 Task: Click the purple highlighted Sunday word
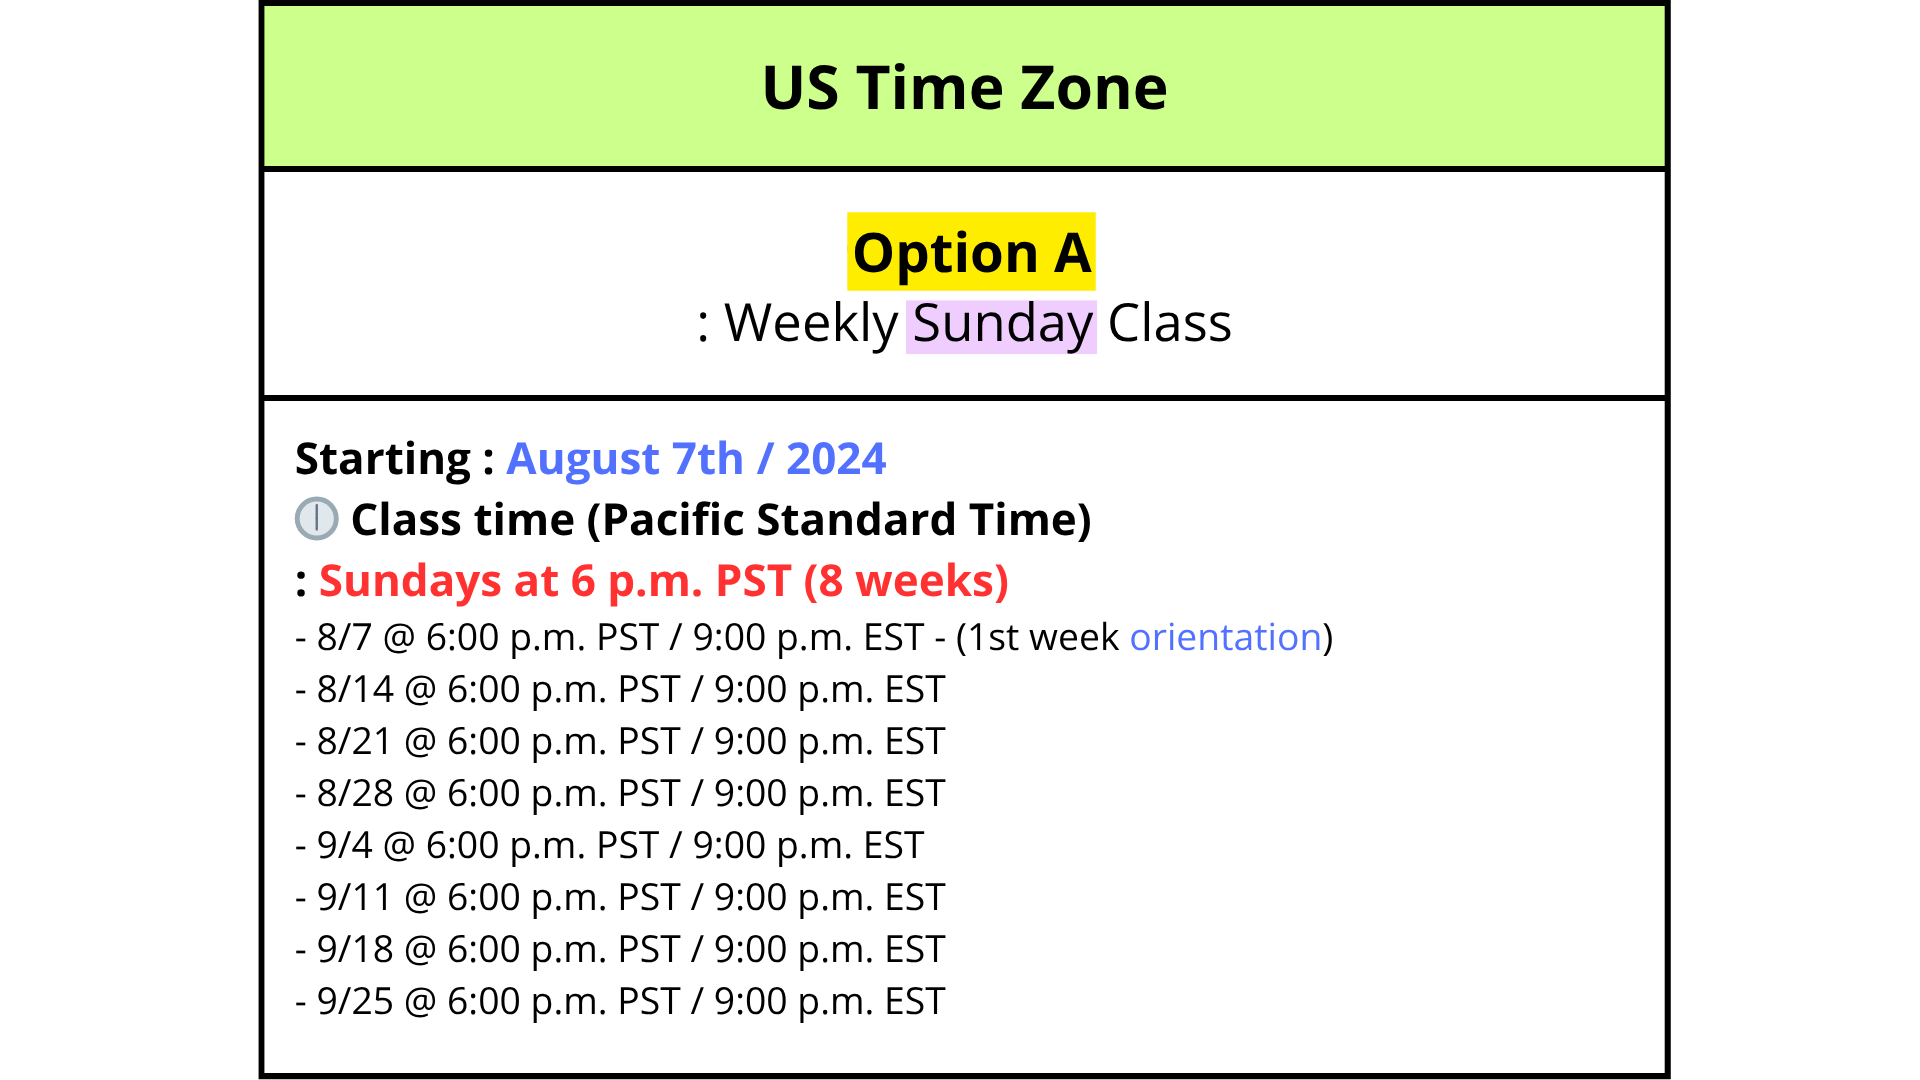click(x=1002, y=325)
